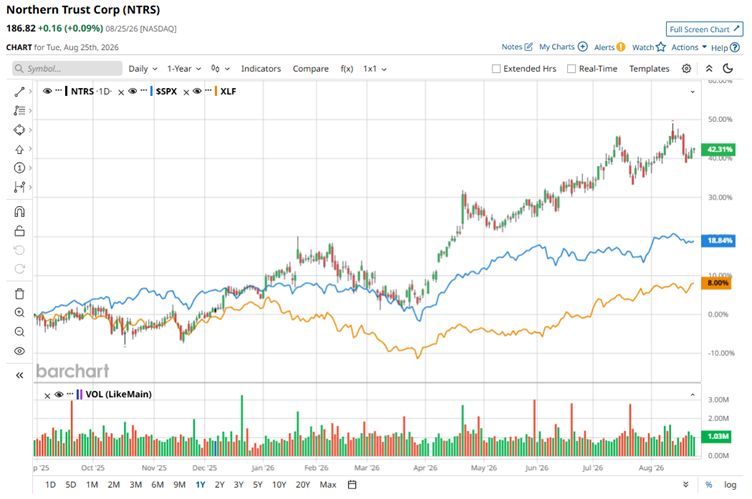The width and height of the screenshot is (752, 499).
Task: Open chart Templates
Action: pyautogui.click(x=649, y=69)
